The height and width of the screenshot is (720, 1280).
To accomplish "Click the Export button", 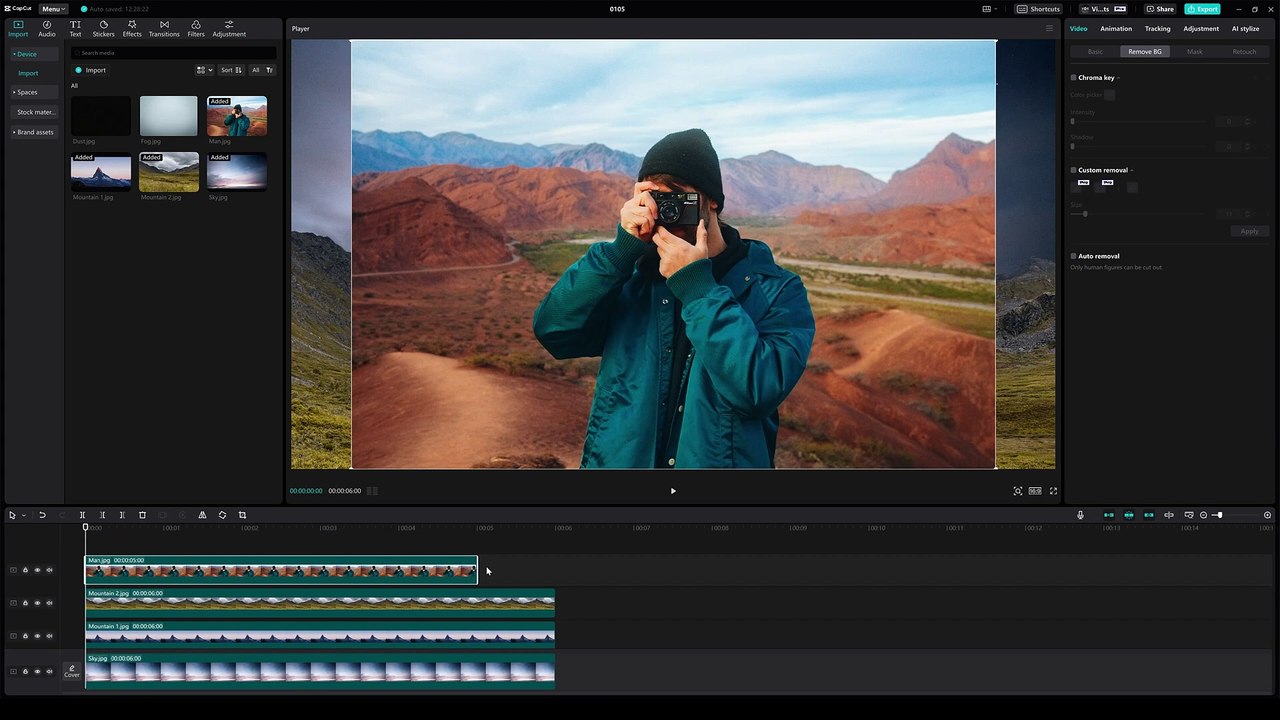I will pos(1202,9).
